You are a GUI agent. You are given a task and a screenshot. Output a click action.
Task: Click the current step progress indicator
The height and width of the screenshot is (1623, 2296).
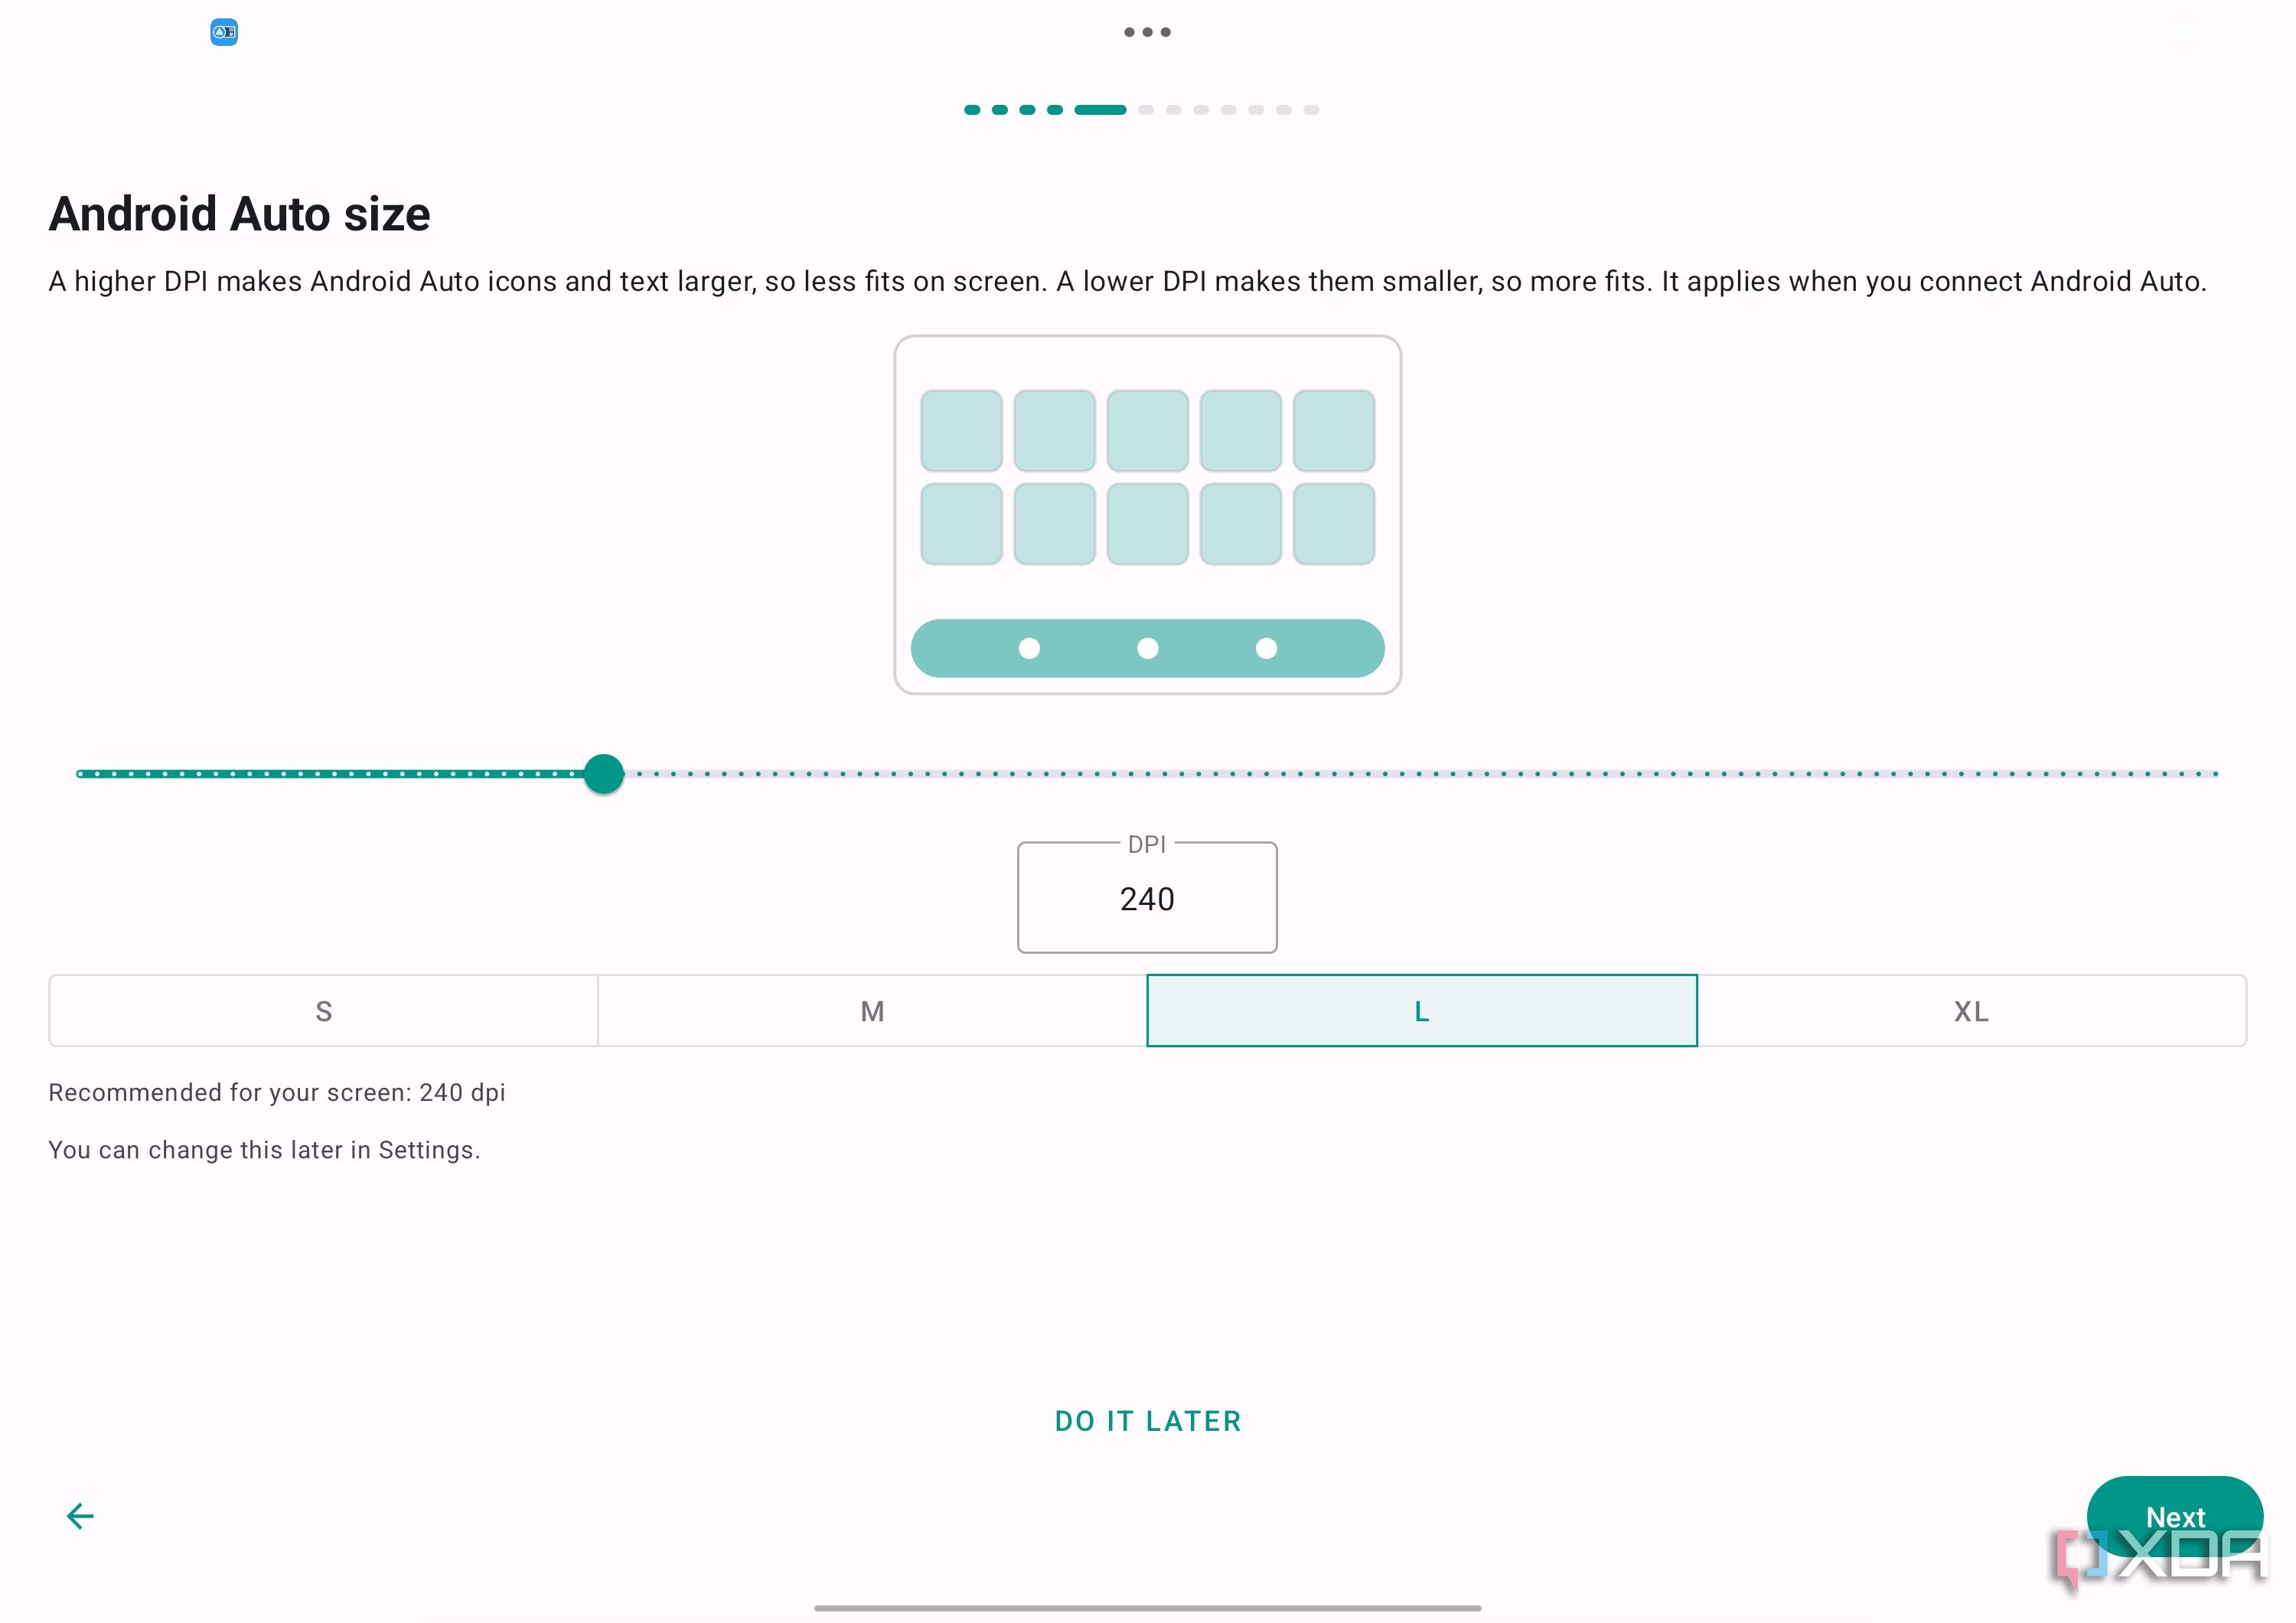(x=1100, y=110)
